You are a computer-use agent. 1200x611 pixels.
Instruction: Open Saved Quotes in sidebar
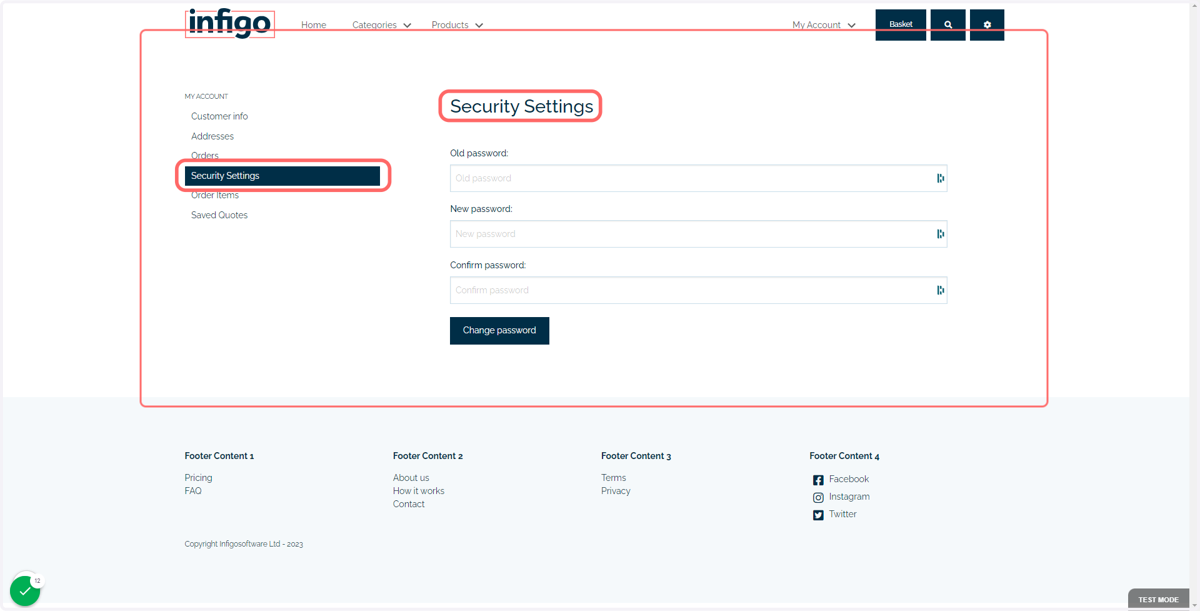click(219, 215)
